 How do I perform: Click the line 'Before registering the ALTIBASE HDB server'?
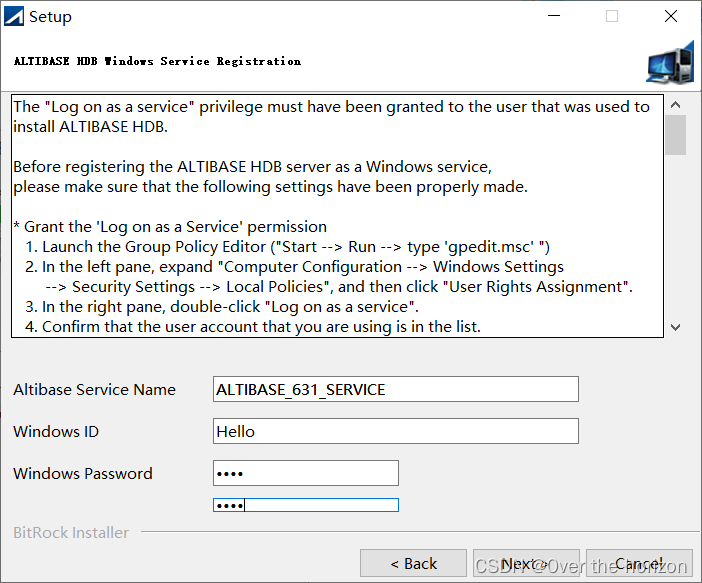click(253, 167)
